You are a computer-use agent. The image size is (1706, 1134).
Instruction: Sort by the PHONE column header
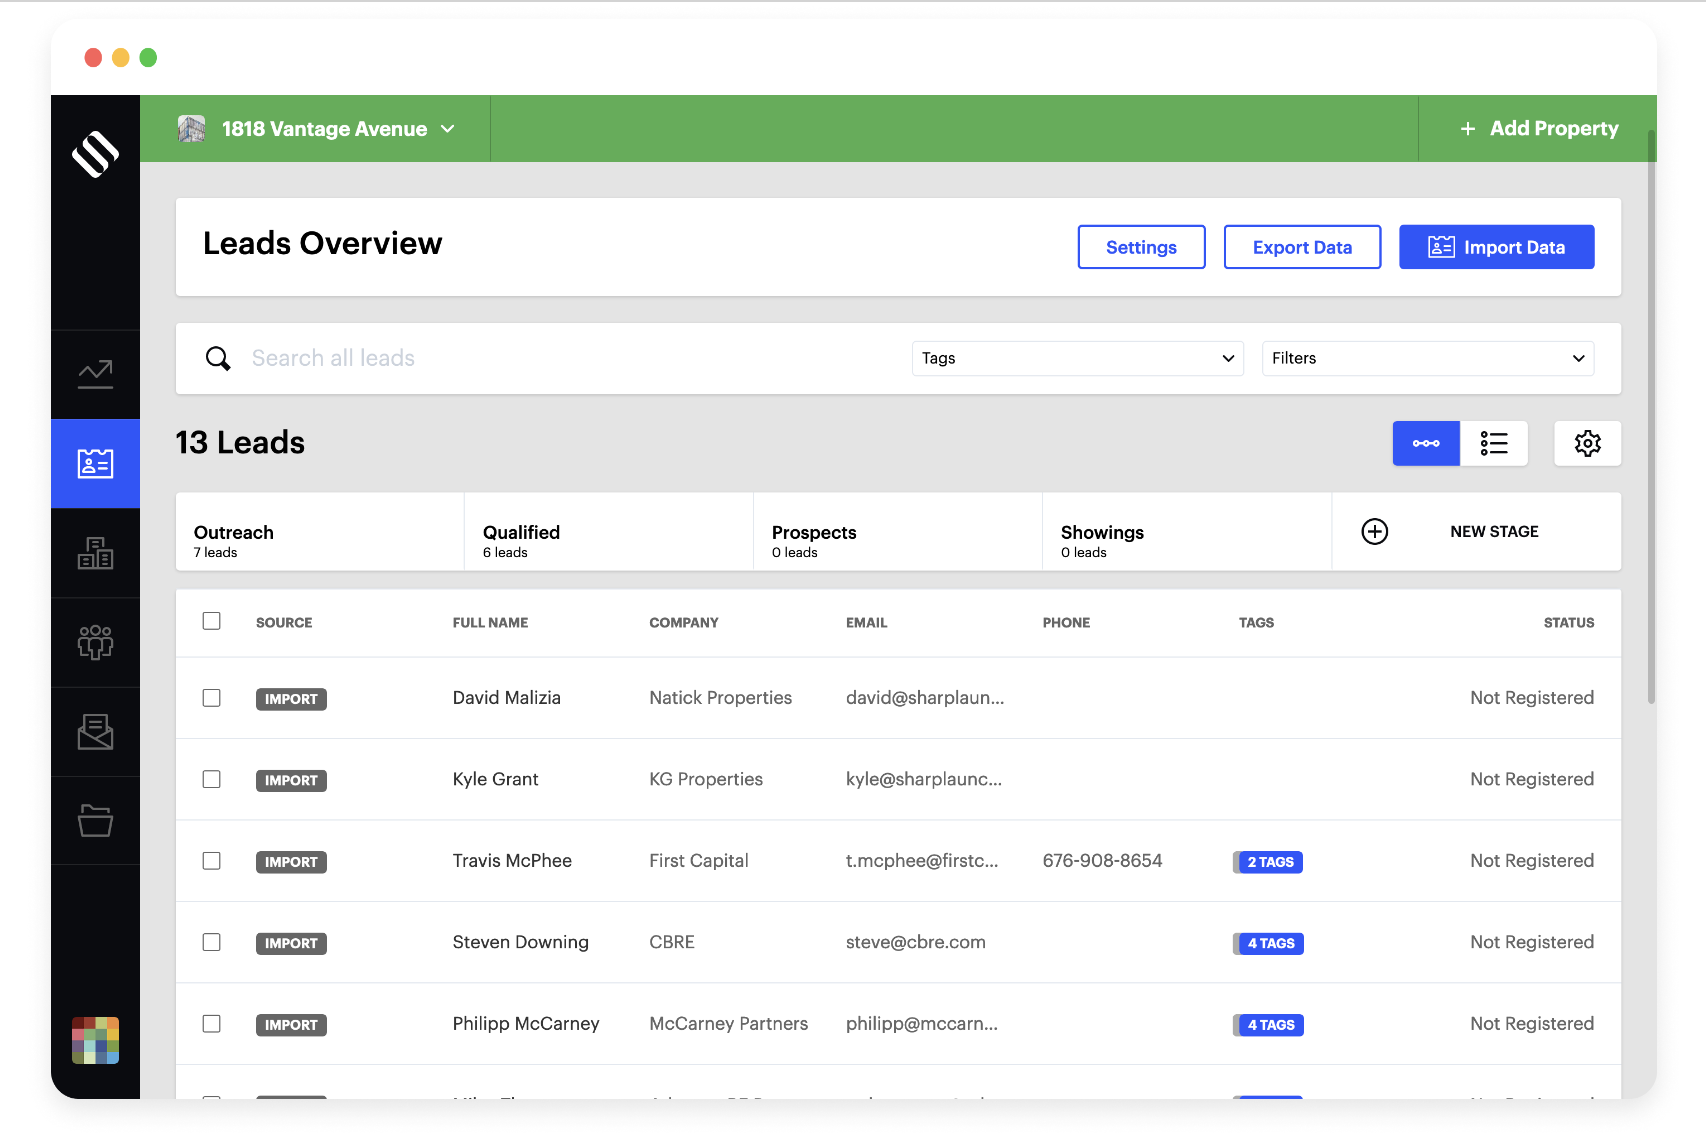coord(1066,622)
